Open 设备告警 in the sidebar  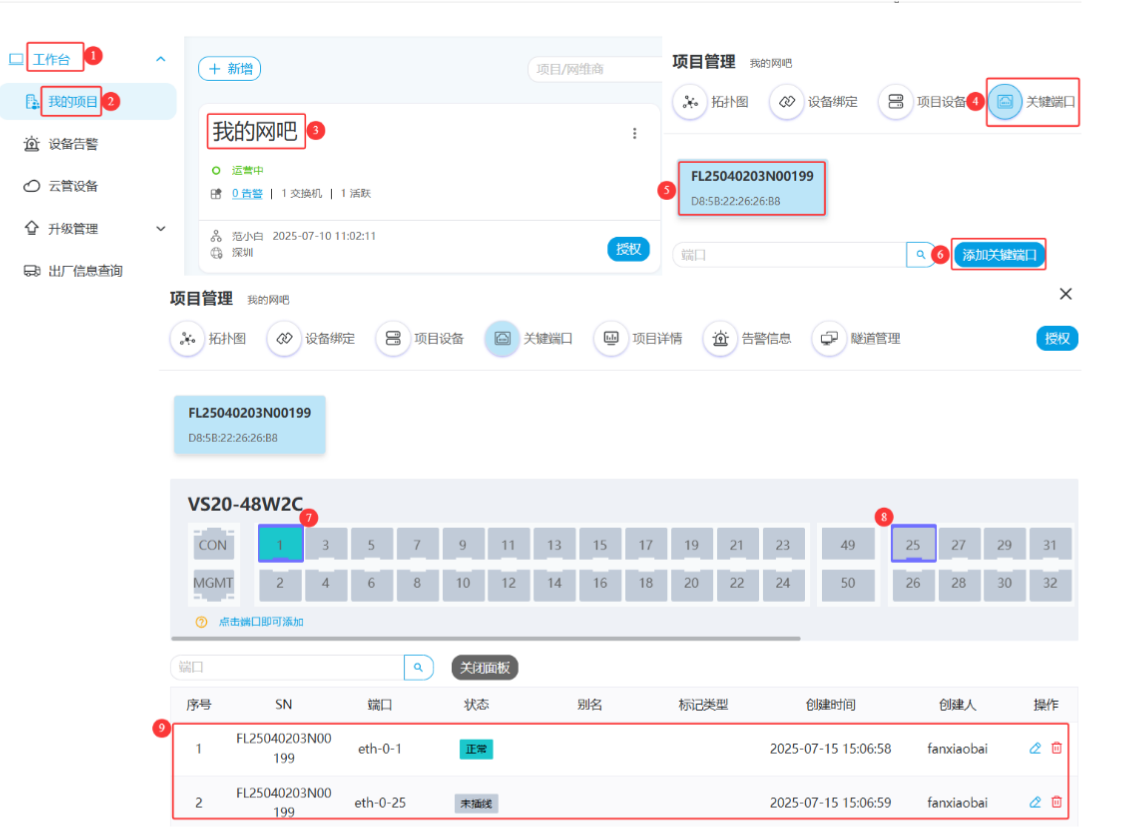coord(73,144)
